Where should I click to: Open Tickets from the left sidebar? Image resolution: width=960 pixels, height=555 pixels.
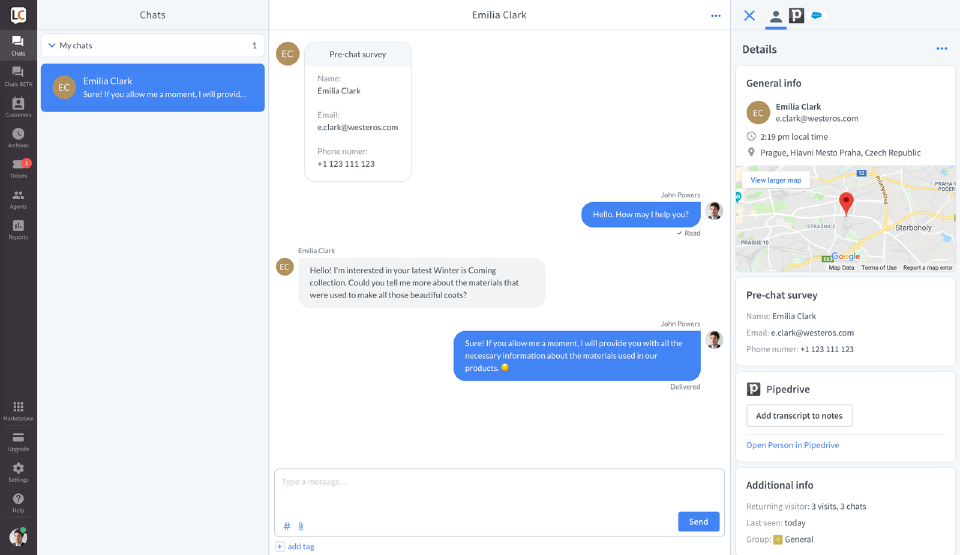(x=18, y=166)
